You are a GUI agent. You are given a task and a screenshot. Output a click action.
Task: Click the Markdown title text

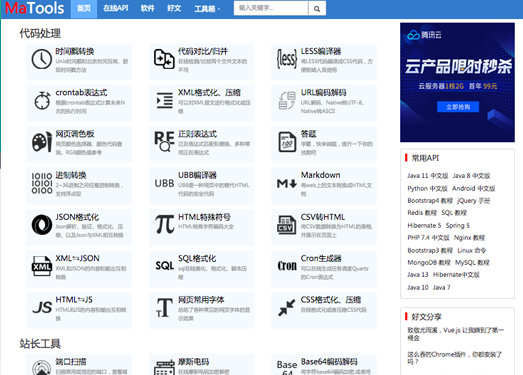[321, 175]
